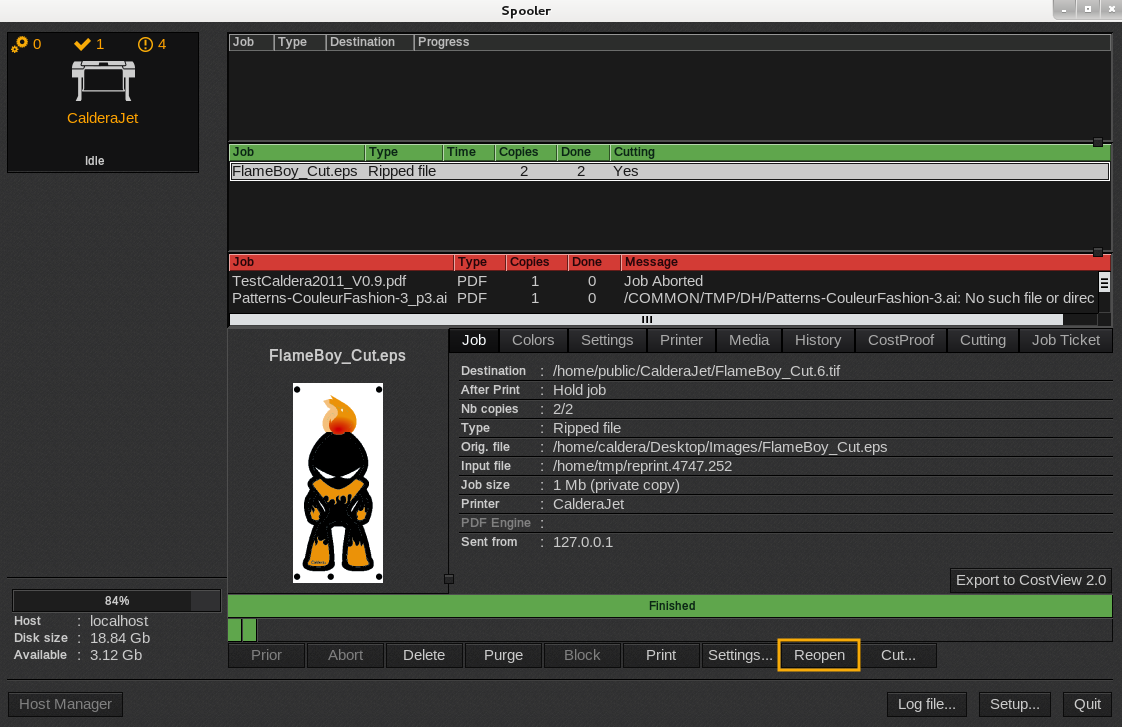Click the resize handle below the green job list
This screenshot has width=1122, height=727.
click(1098, 253)
